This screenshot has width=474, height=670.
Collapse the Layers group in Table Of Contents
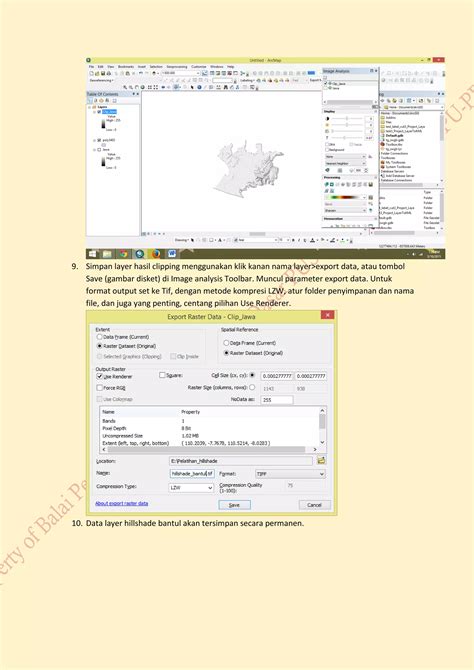click(89, 107)
